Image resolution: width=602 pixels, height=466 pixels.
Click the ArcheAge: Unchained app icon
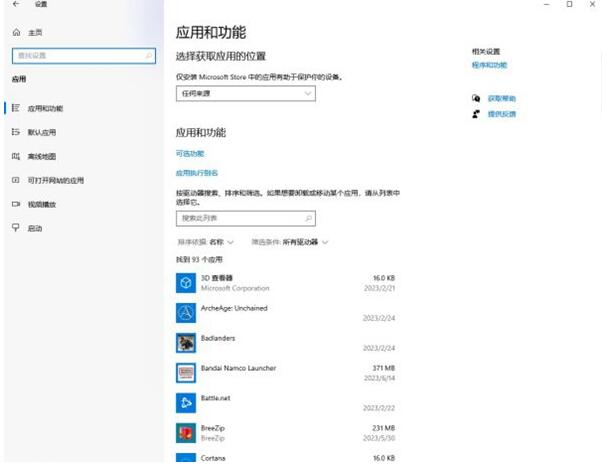[x=186, y=313]
